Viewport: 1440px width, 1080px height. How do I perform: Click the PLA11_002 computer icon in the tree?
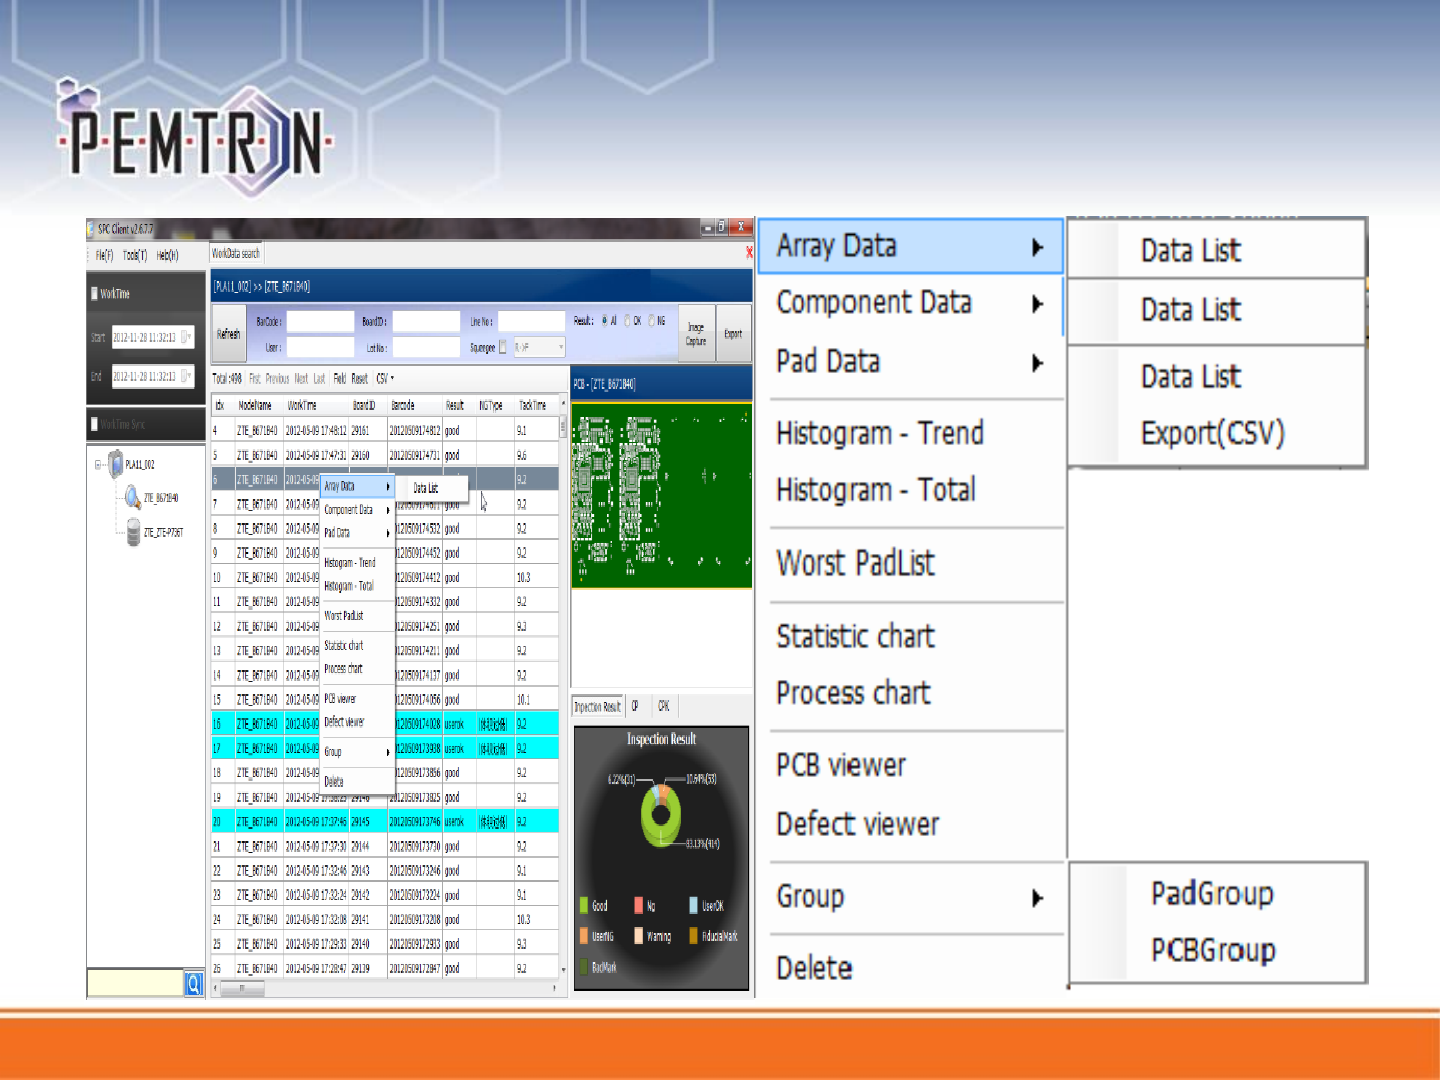pyautogui.click(x=116, y=464)
